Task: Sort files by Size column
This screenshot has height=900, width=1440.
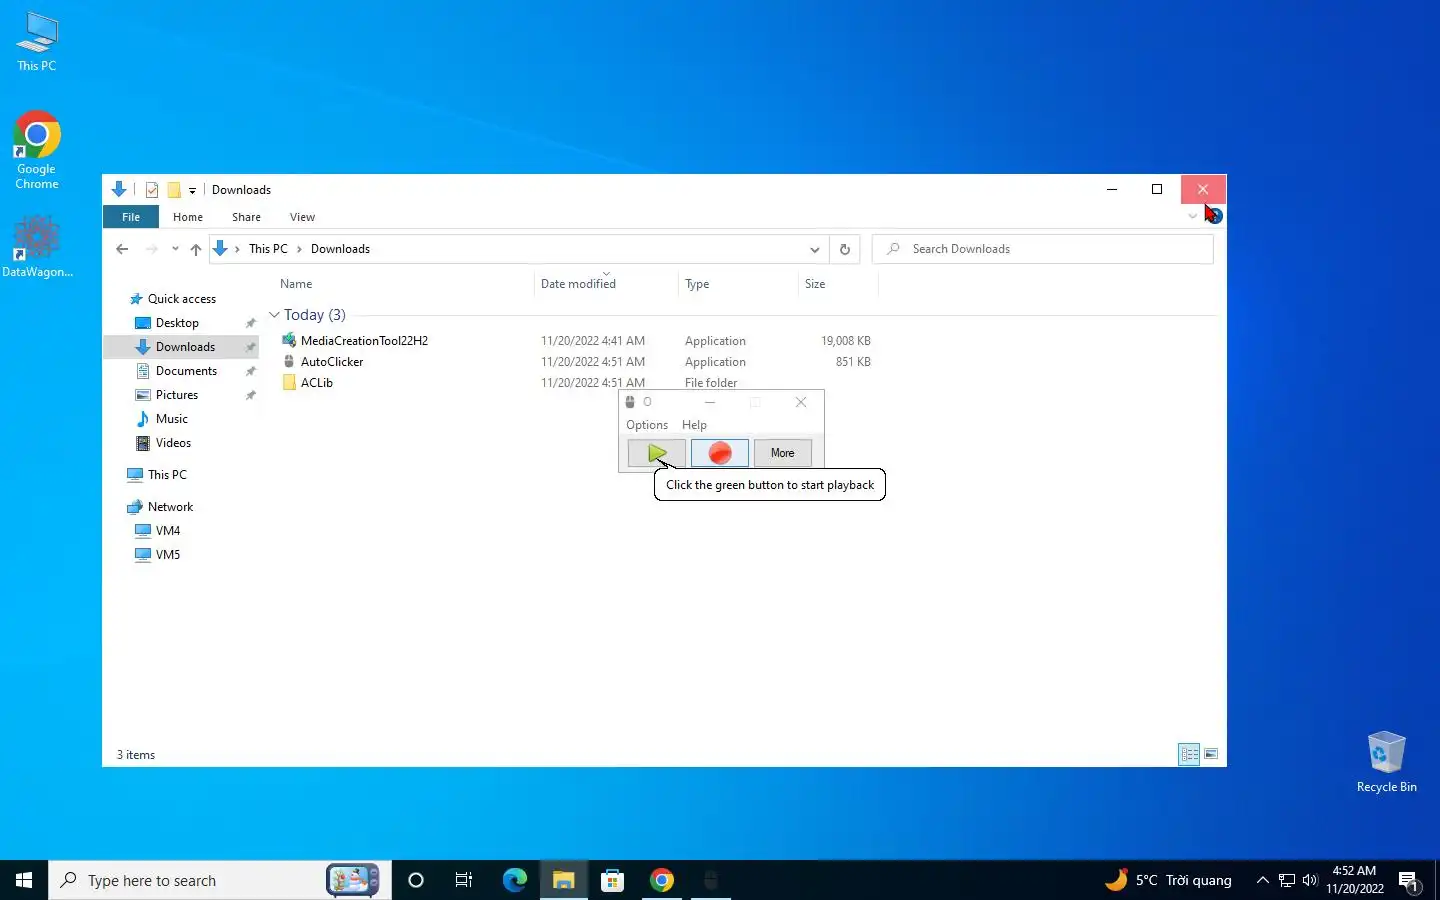Action: pyautogui.click(x=815, y=284)
